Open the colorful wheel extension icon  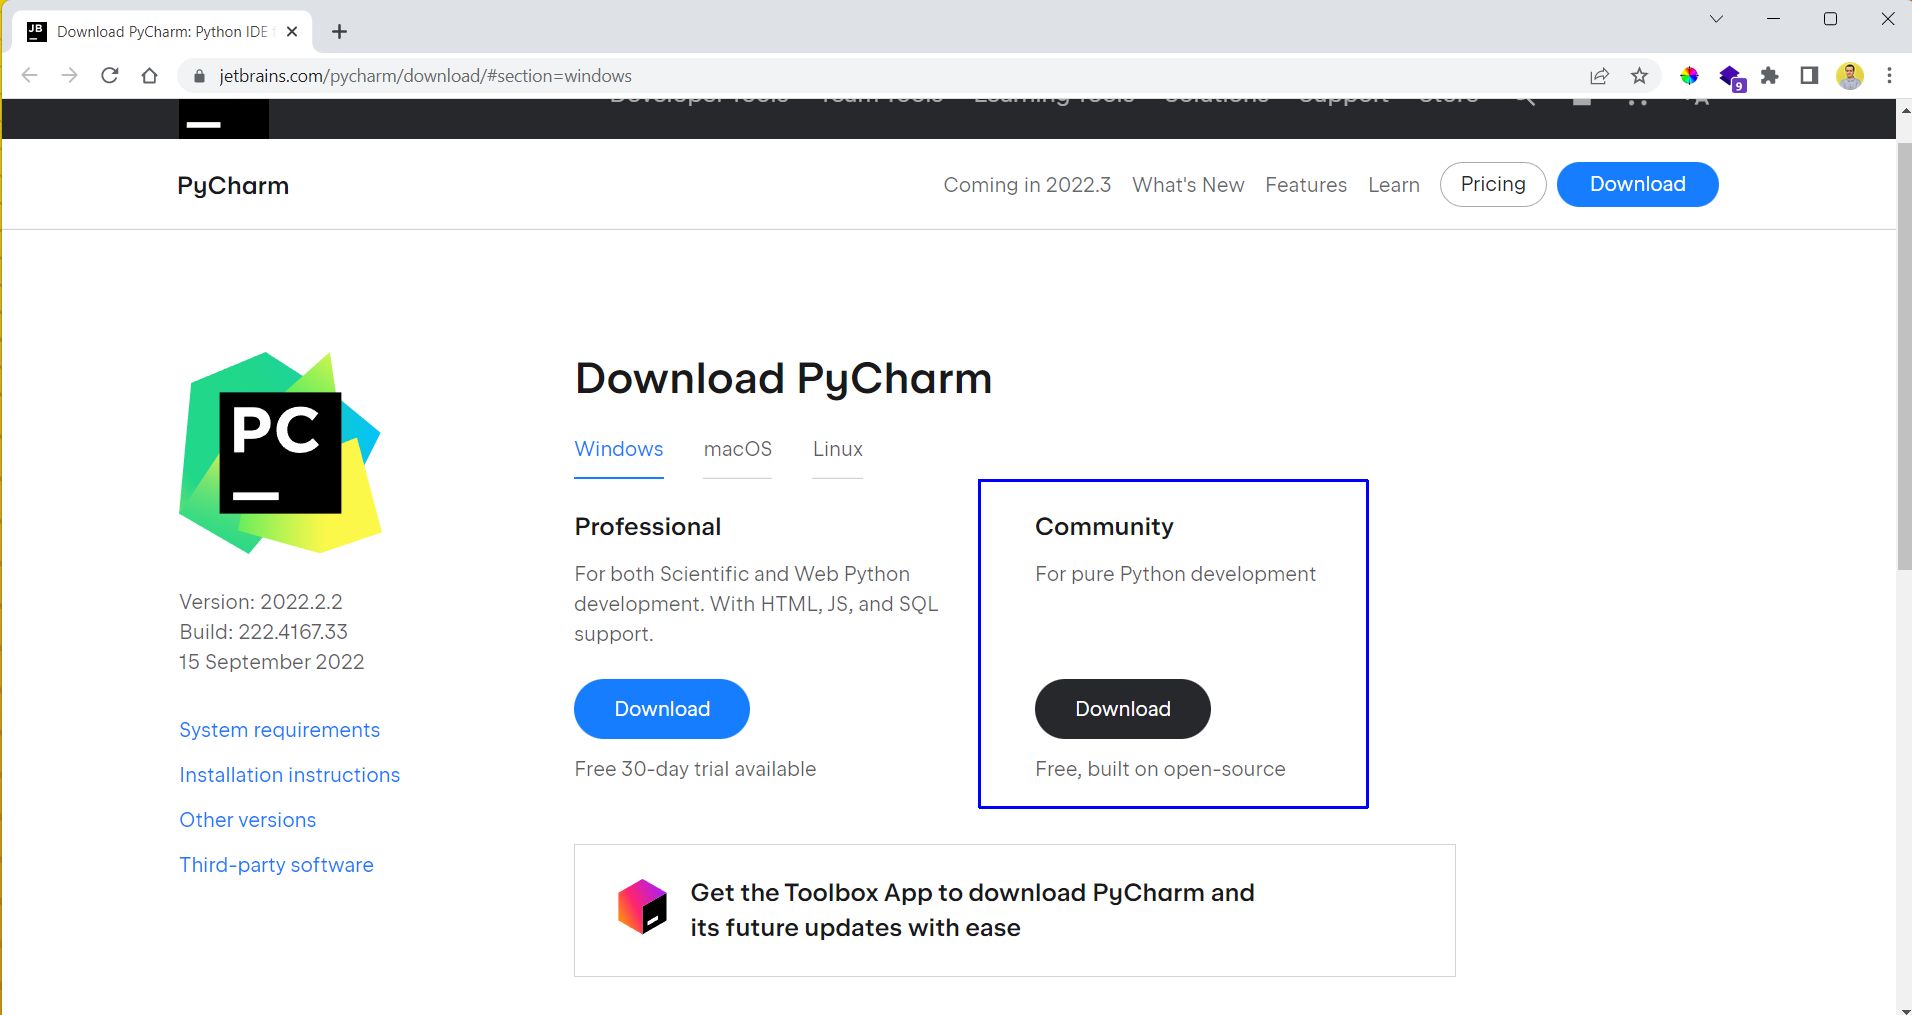tap(1689, 75)
